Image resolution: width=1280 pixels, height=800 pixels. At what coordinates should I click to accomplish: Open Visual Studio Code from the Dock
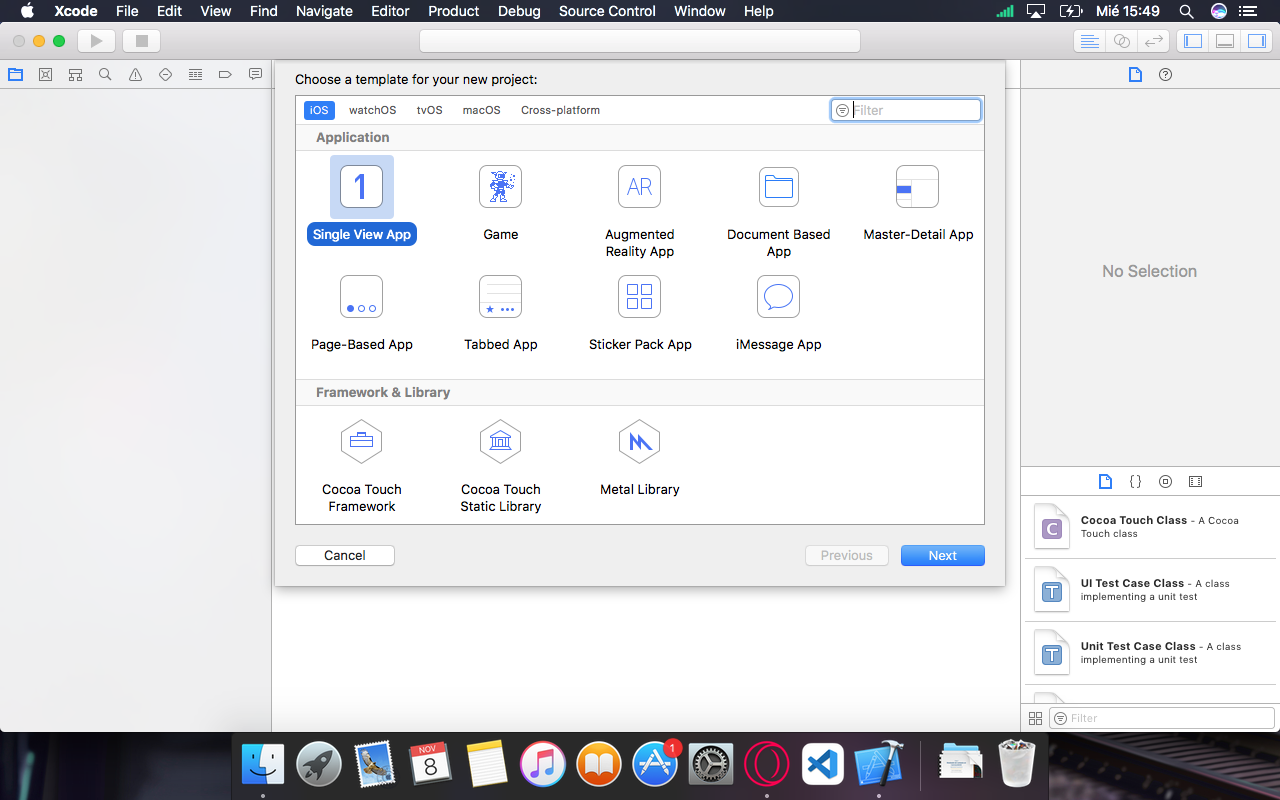point(823,765)
